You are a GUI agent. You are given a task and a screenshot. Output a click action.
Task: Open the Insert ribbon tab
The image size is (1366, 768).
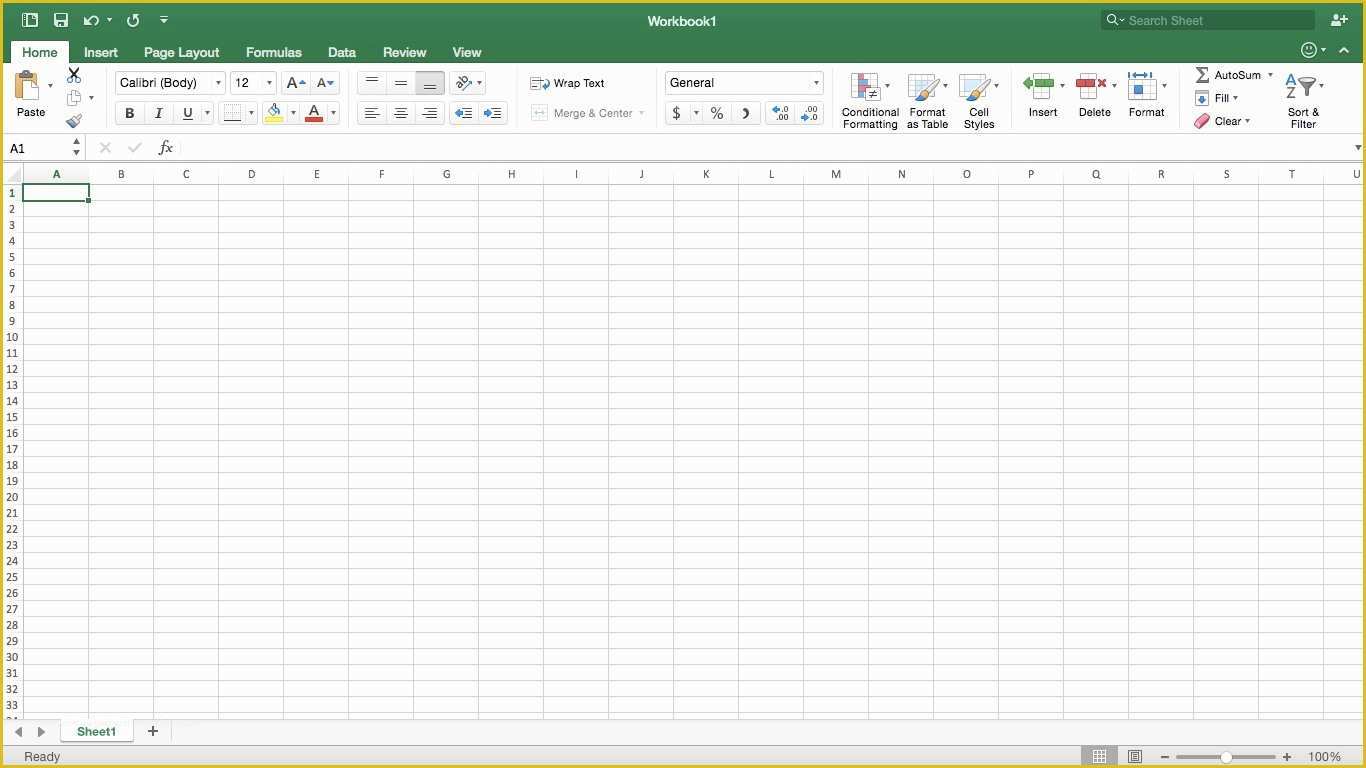(101, 52)
